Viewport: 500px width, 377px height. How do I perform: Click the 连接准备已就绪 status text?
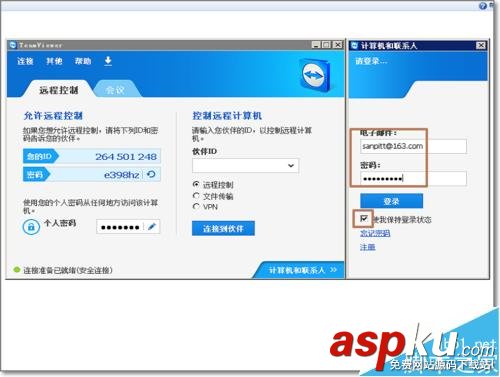(68, 270)
